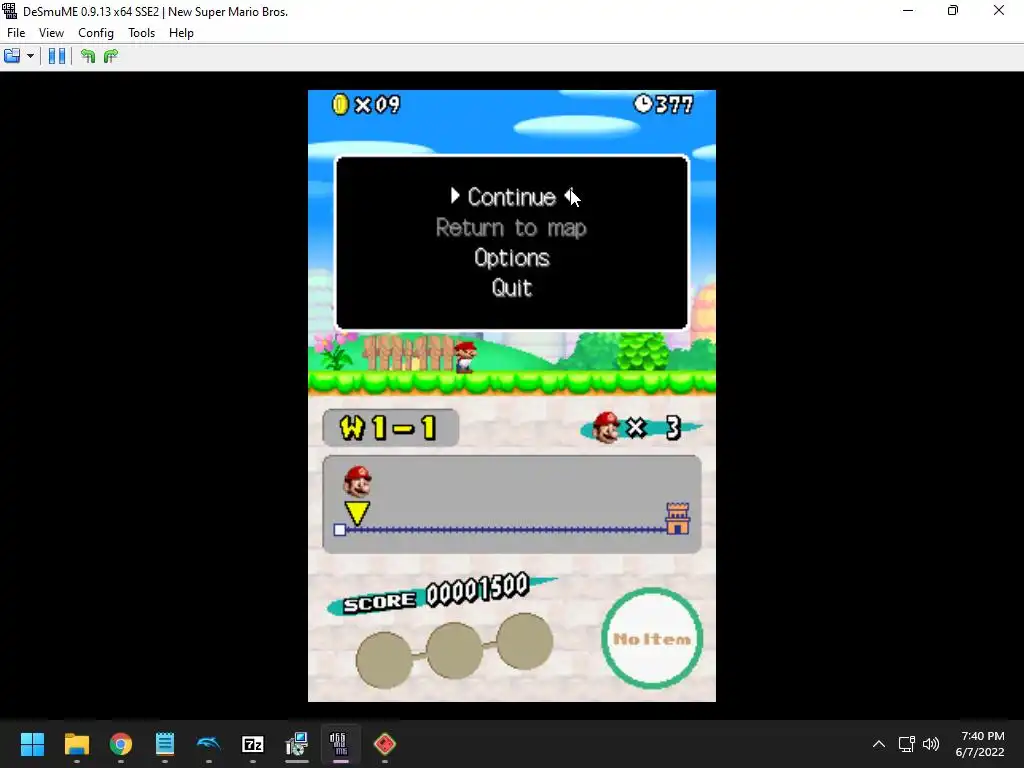Open the Windows Start menu
The height and width of the screenshot is (768, 1024).
32,744
